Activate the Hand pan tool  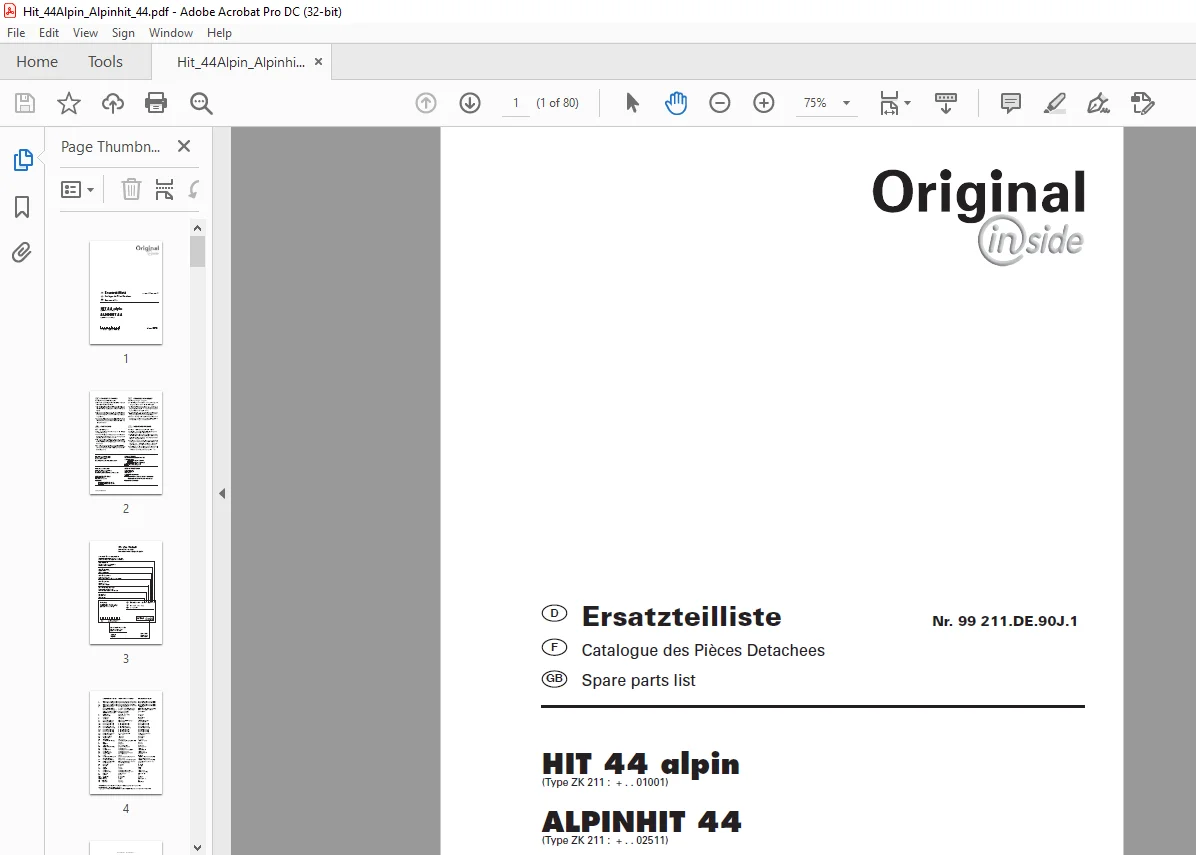[x=676, y=103]
